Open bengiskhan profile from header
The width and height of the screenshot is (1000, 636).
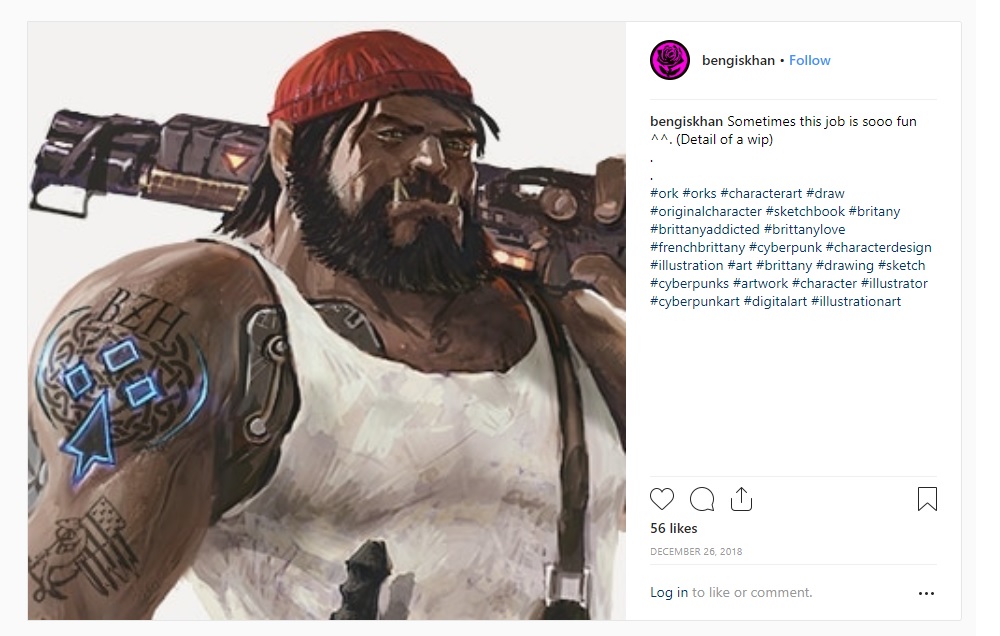pos(738,60)
